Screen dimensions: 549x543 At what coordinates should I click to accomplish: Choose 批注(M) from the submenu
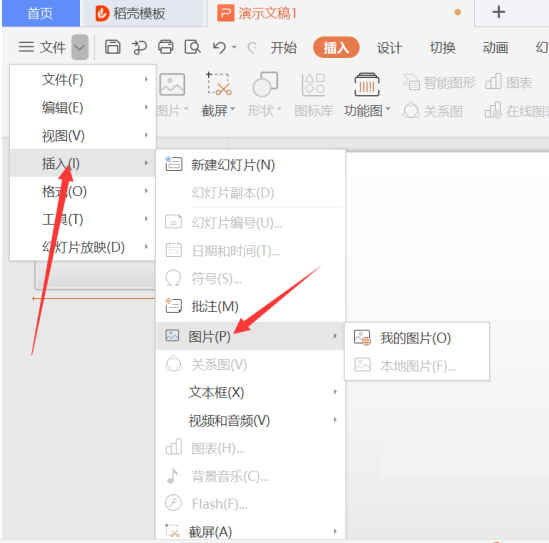click(251, 306)
